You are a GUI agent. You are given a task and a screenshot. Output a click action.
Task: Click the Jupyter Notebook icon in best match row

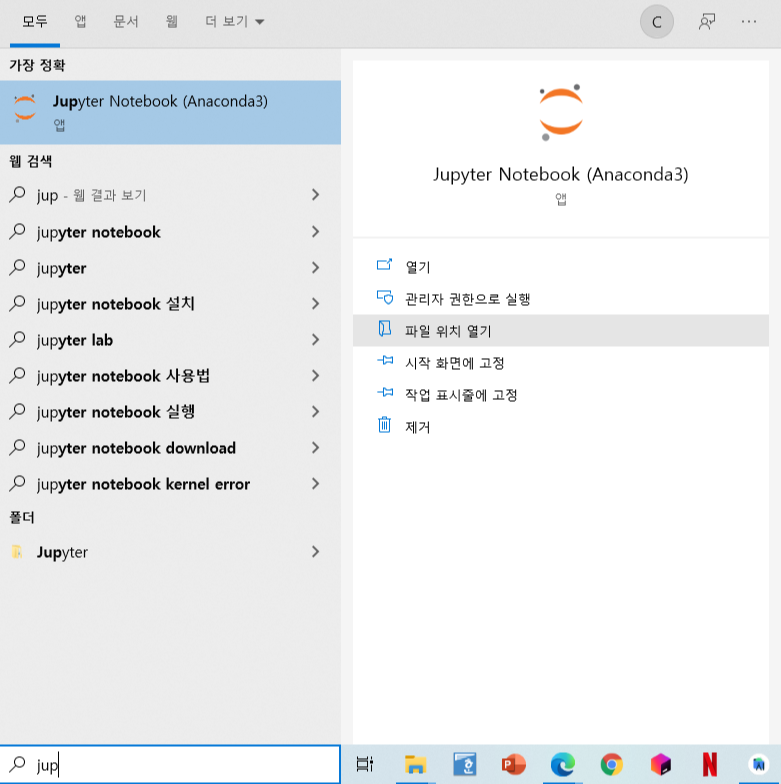click(24, 108)
